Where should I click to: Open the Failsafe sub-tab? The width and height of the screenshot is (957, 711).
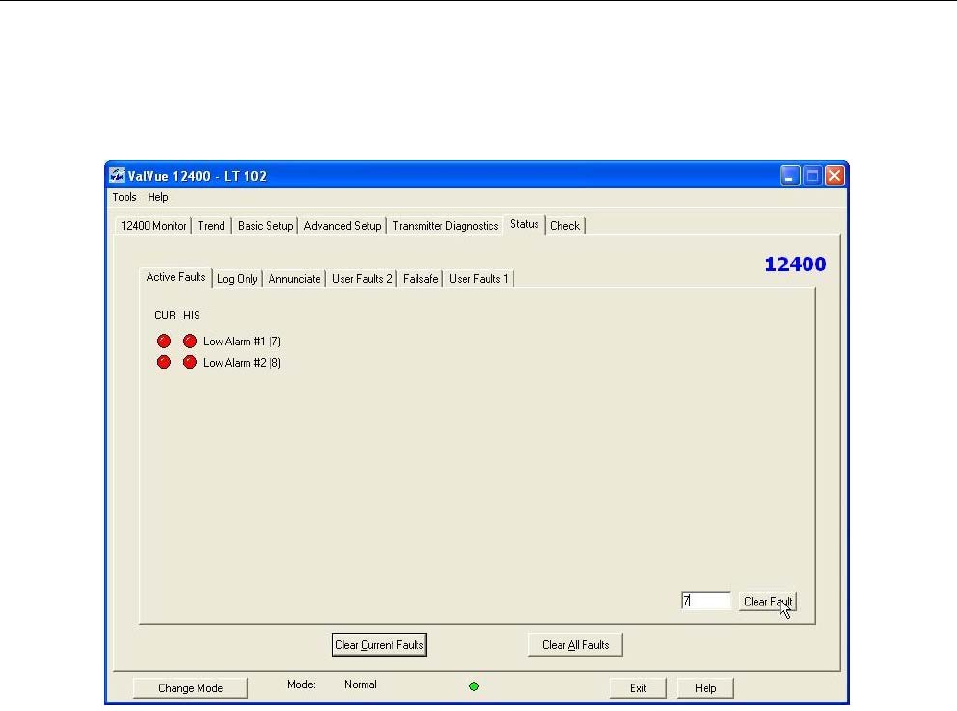(x=421, y=279)
